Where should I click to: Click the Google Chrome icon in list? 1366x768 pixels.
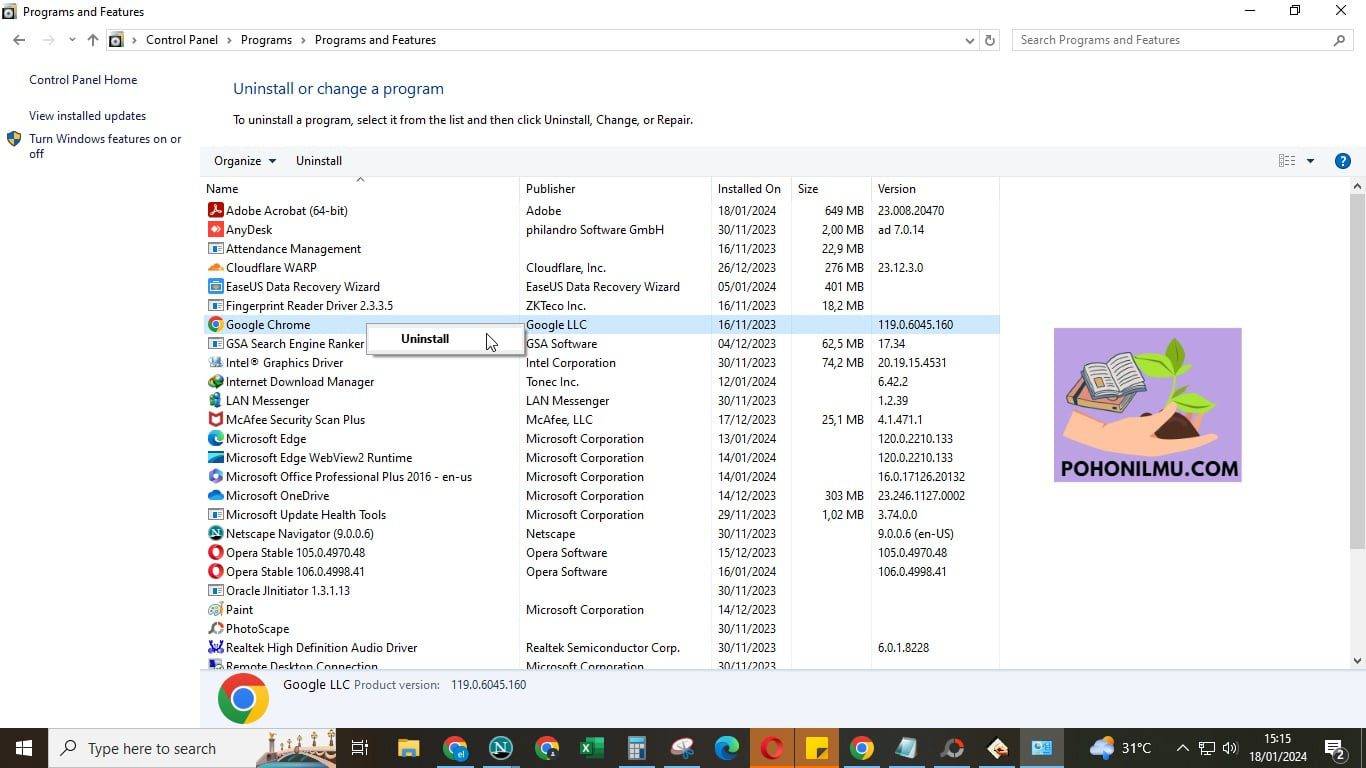[215, 324]
